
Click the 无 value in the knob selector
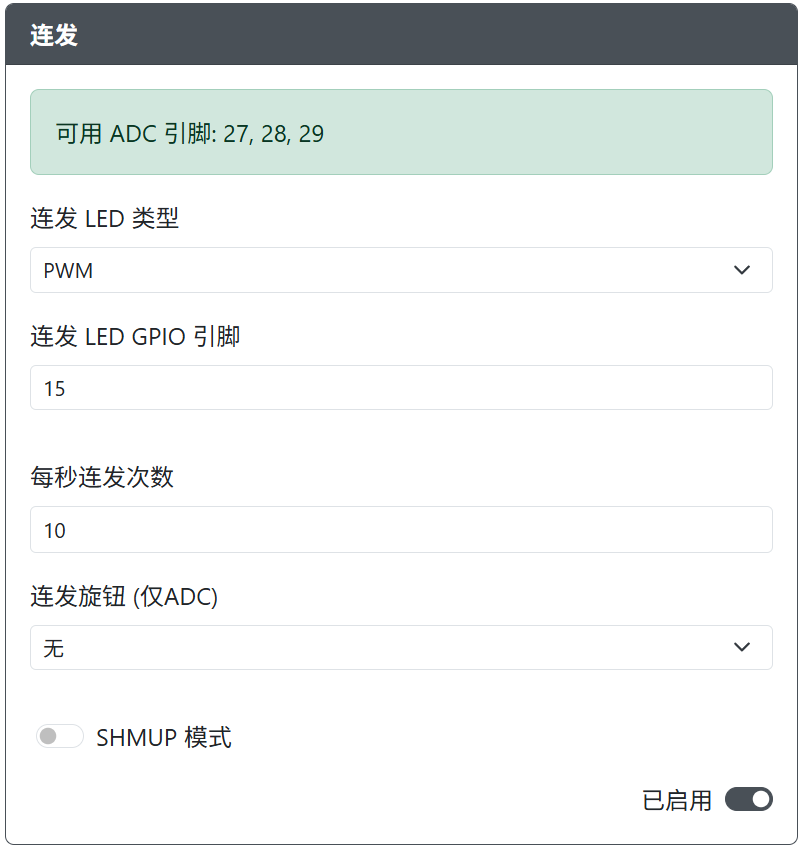tap(54, 649)
